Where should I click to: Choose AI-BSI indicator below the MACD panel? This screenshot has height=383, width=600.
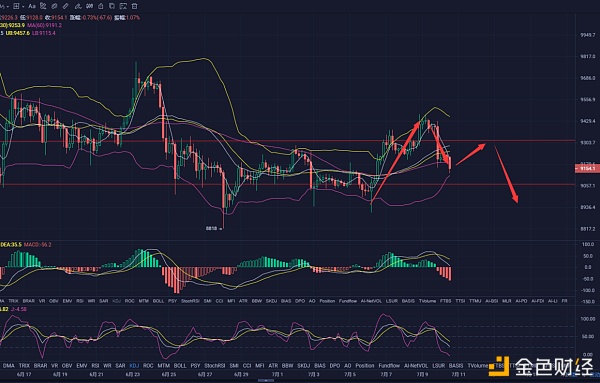[491, 301]
